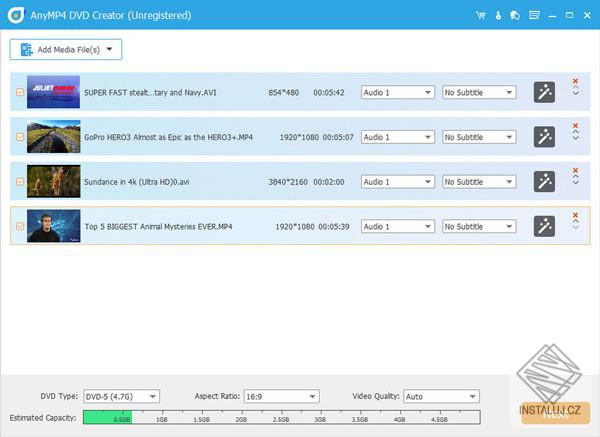Click the Estimated Capacity progress bar
The width and height of the screenshot is (600, 437).
(x=282, y=417)
